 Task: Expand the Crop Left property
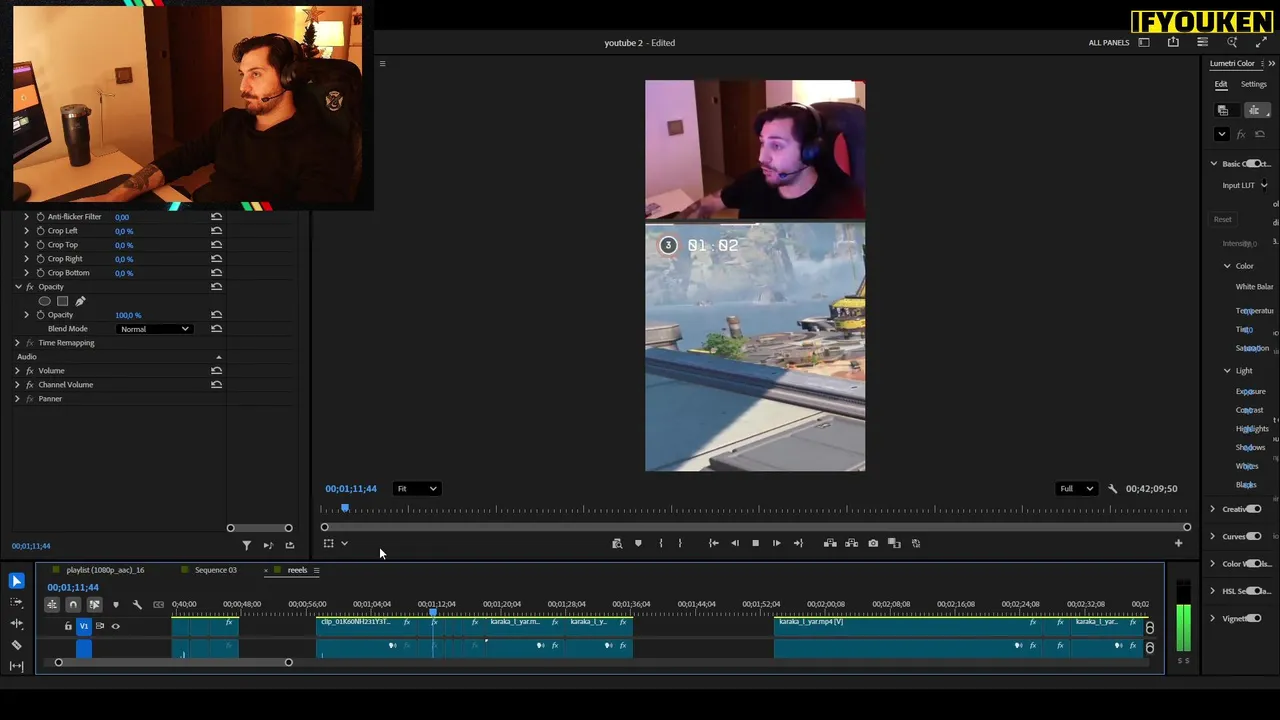[x=27, y=231]
